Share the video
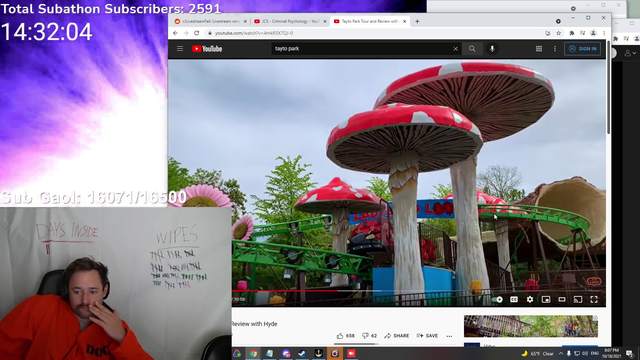Image resolution: width=640 pixels, height=360 pixels. 397,336
